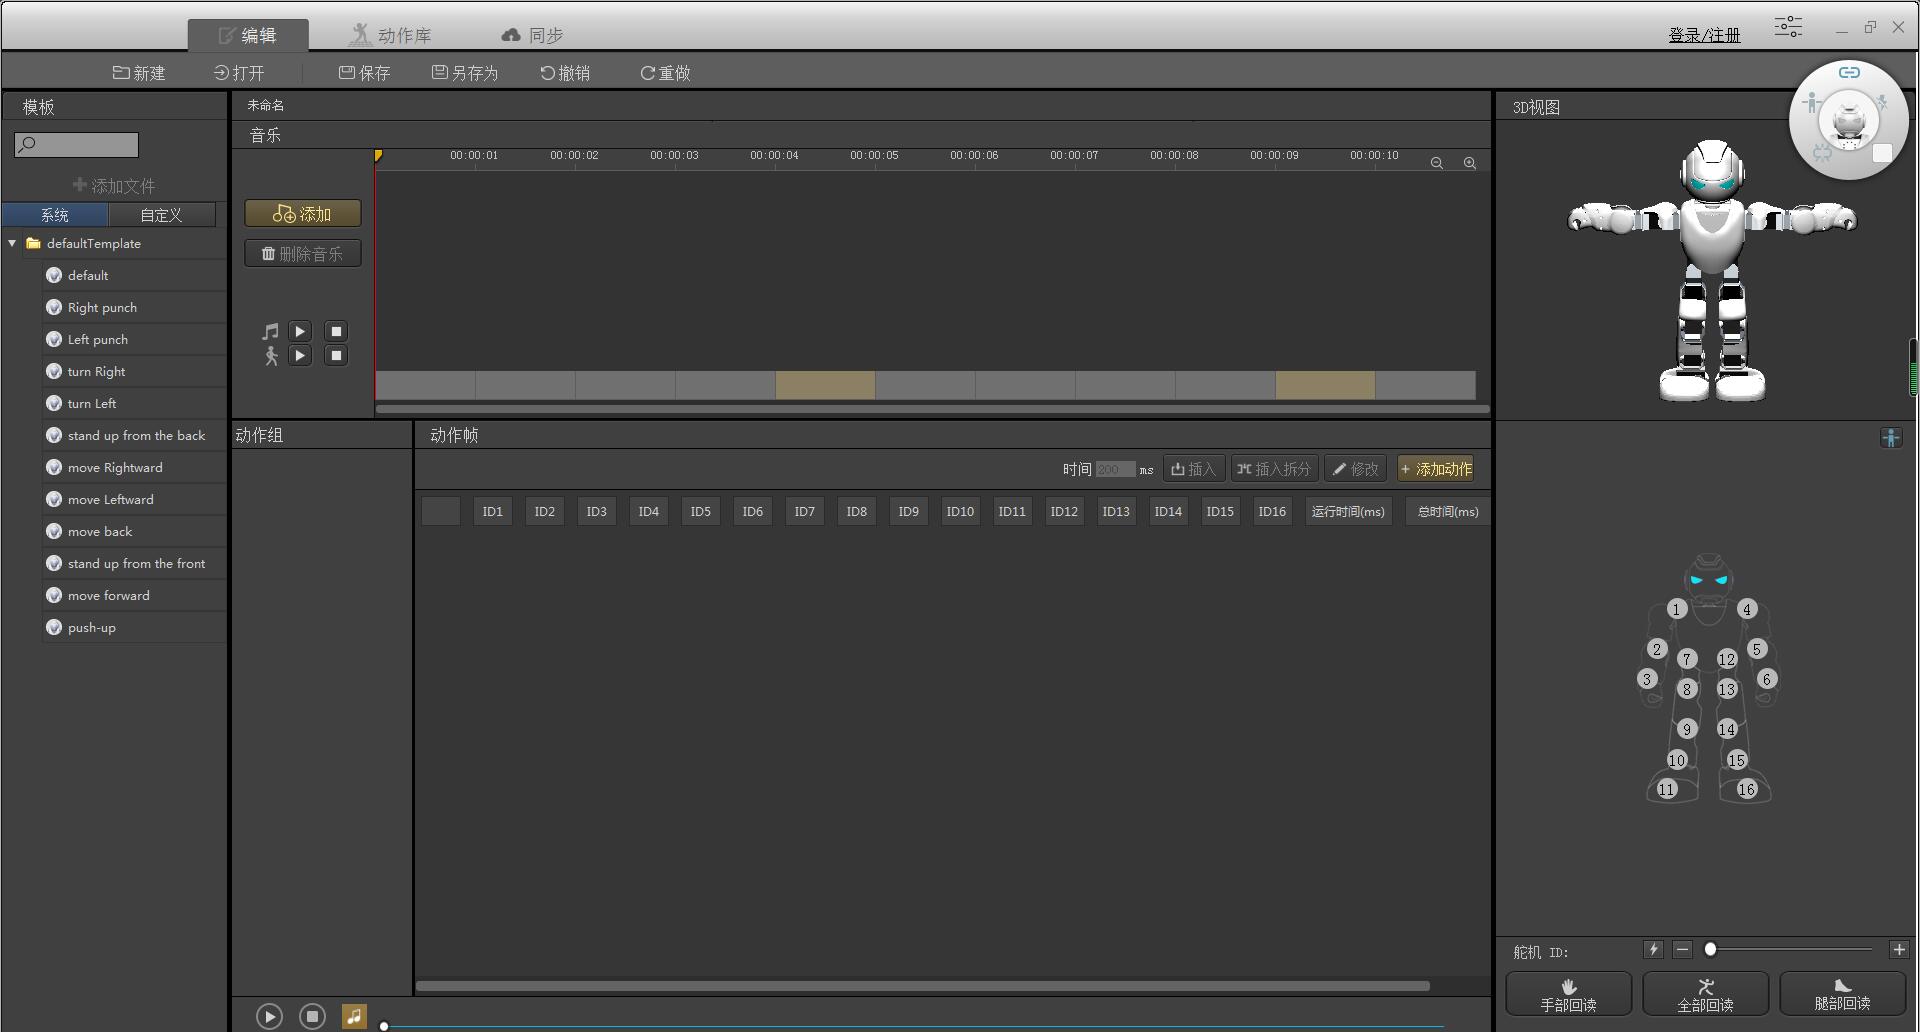Collapse the defaultTemplate folder
This screenshot has height=1032, width=1920.
click(12, 243)
